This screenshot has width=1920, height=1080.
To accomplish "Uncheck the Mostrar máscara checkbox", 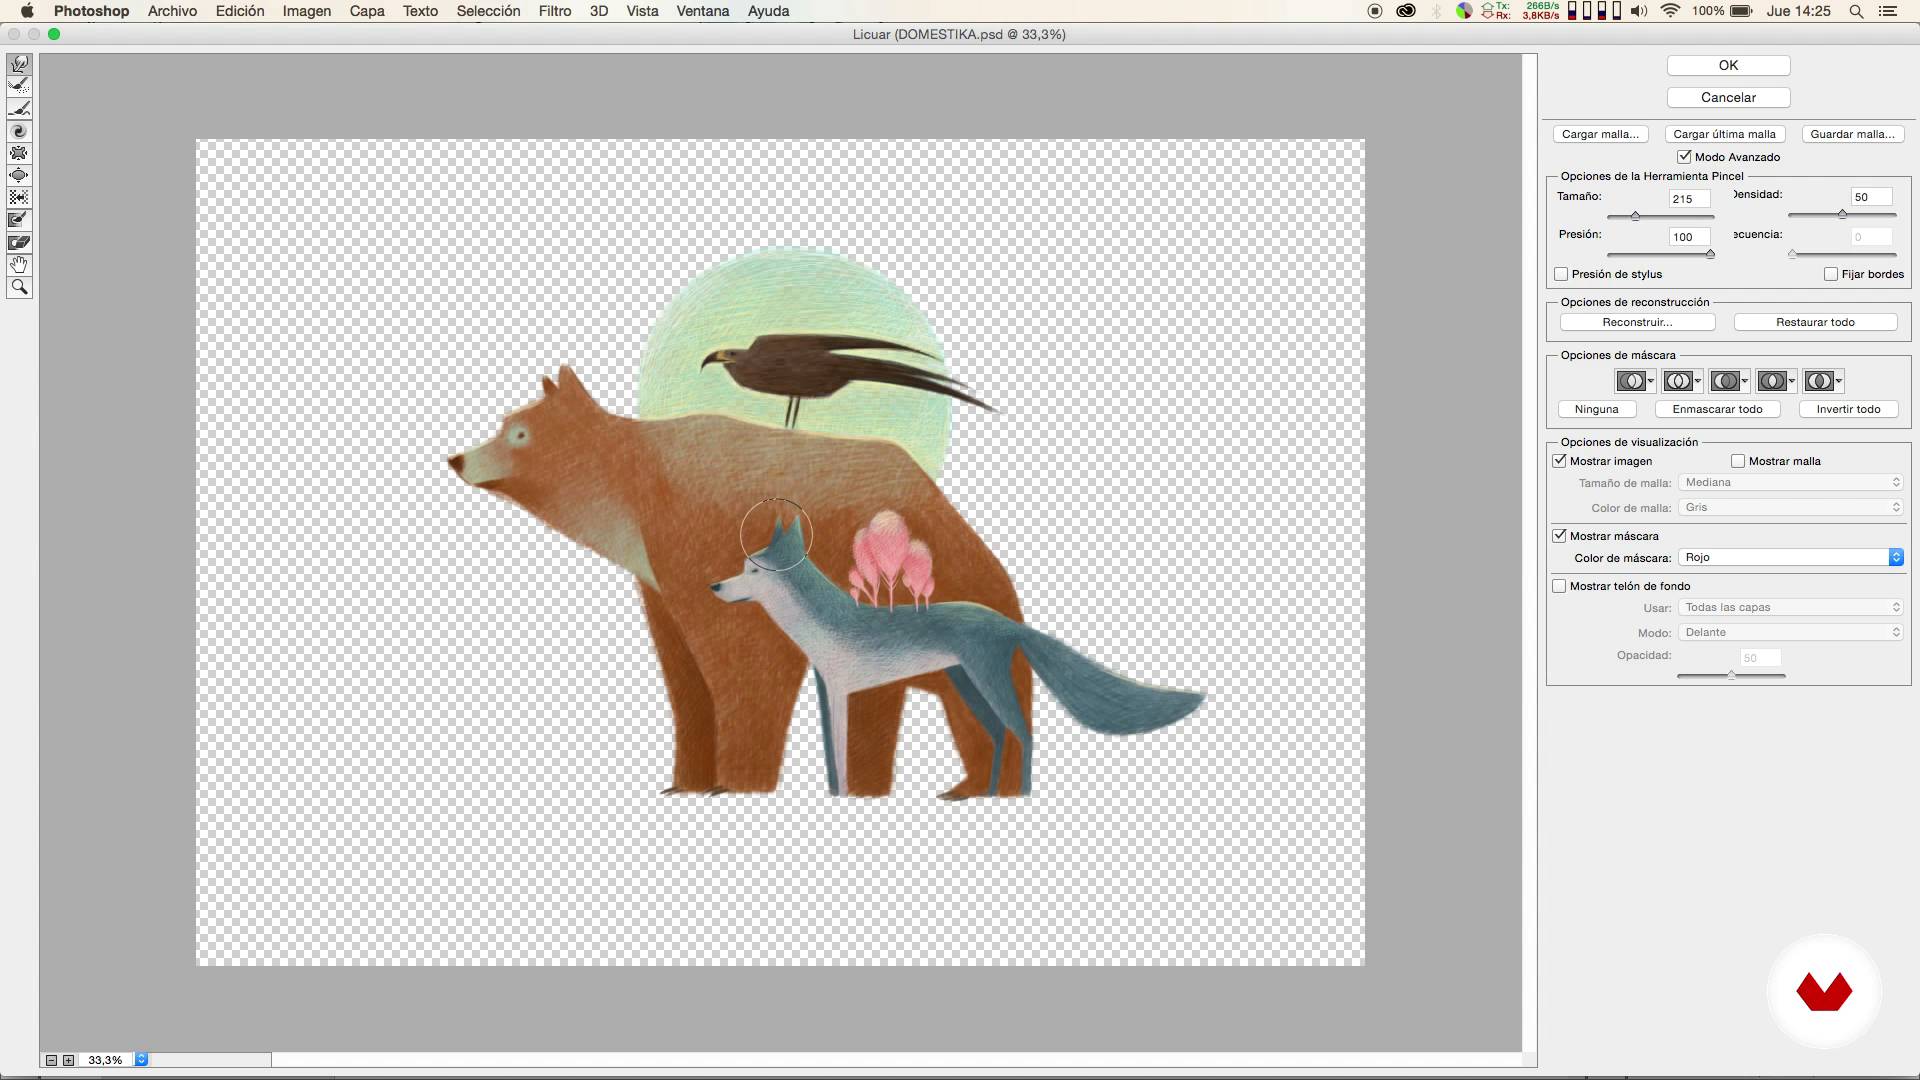I will [x=1559, y=536].
